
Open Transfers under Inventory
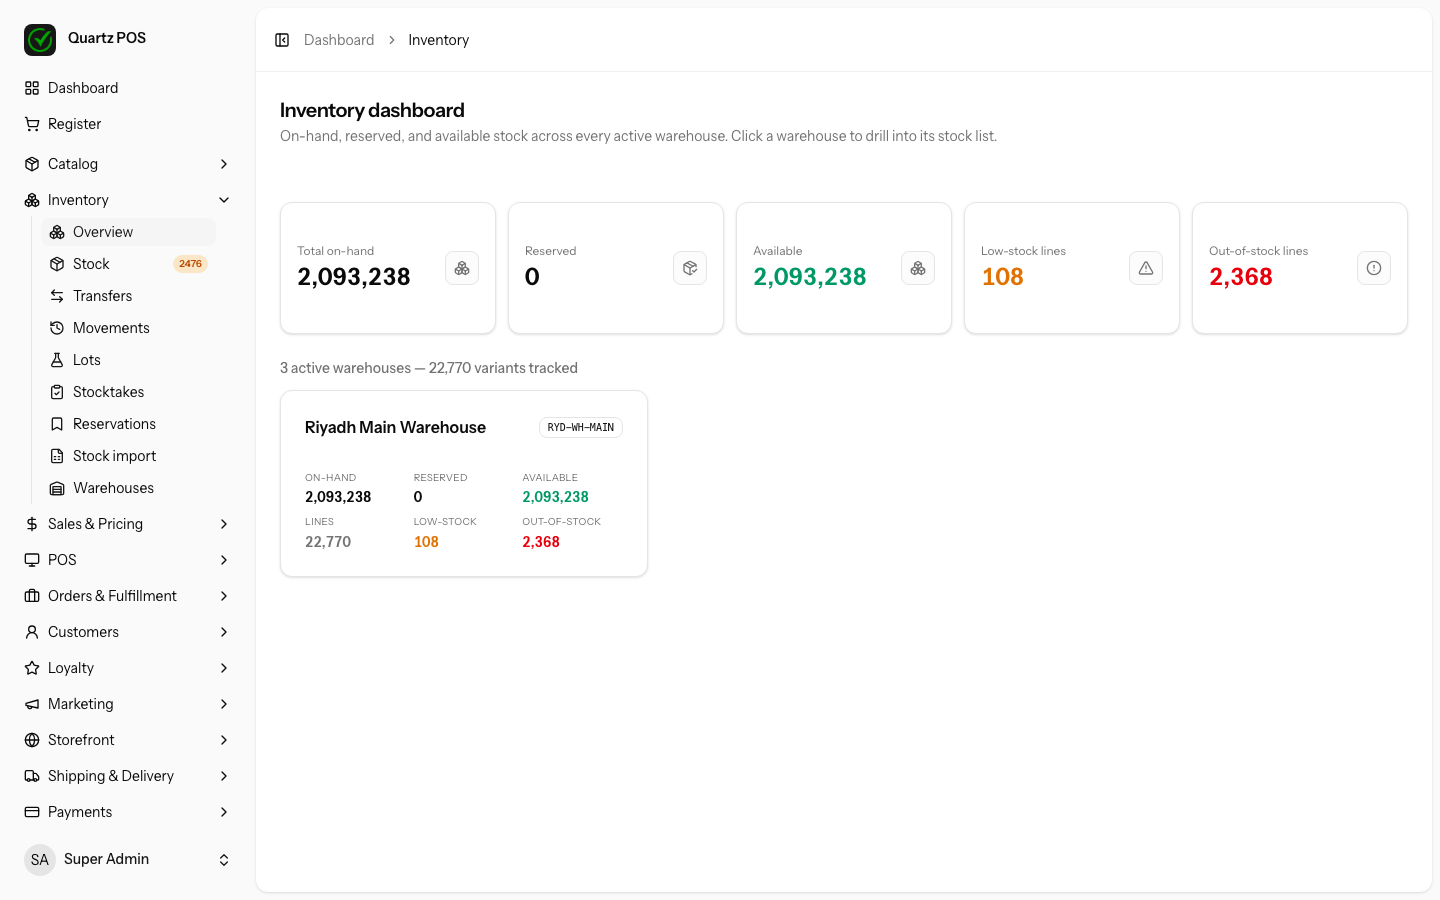pyautogui.click(x=129, y=296)
